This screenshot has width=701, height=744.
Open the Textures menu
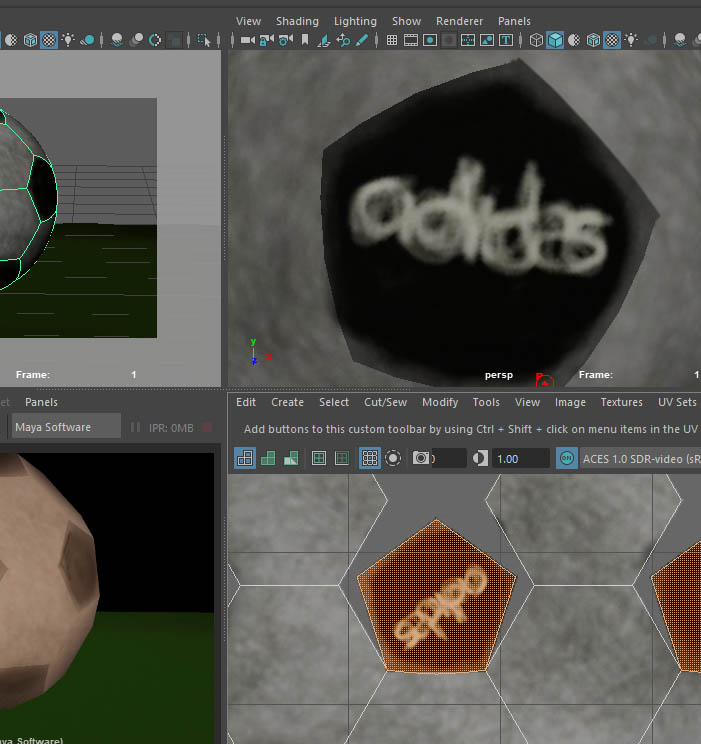tap(621, 402)
